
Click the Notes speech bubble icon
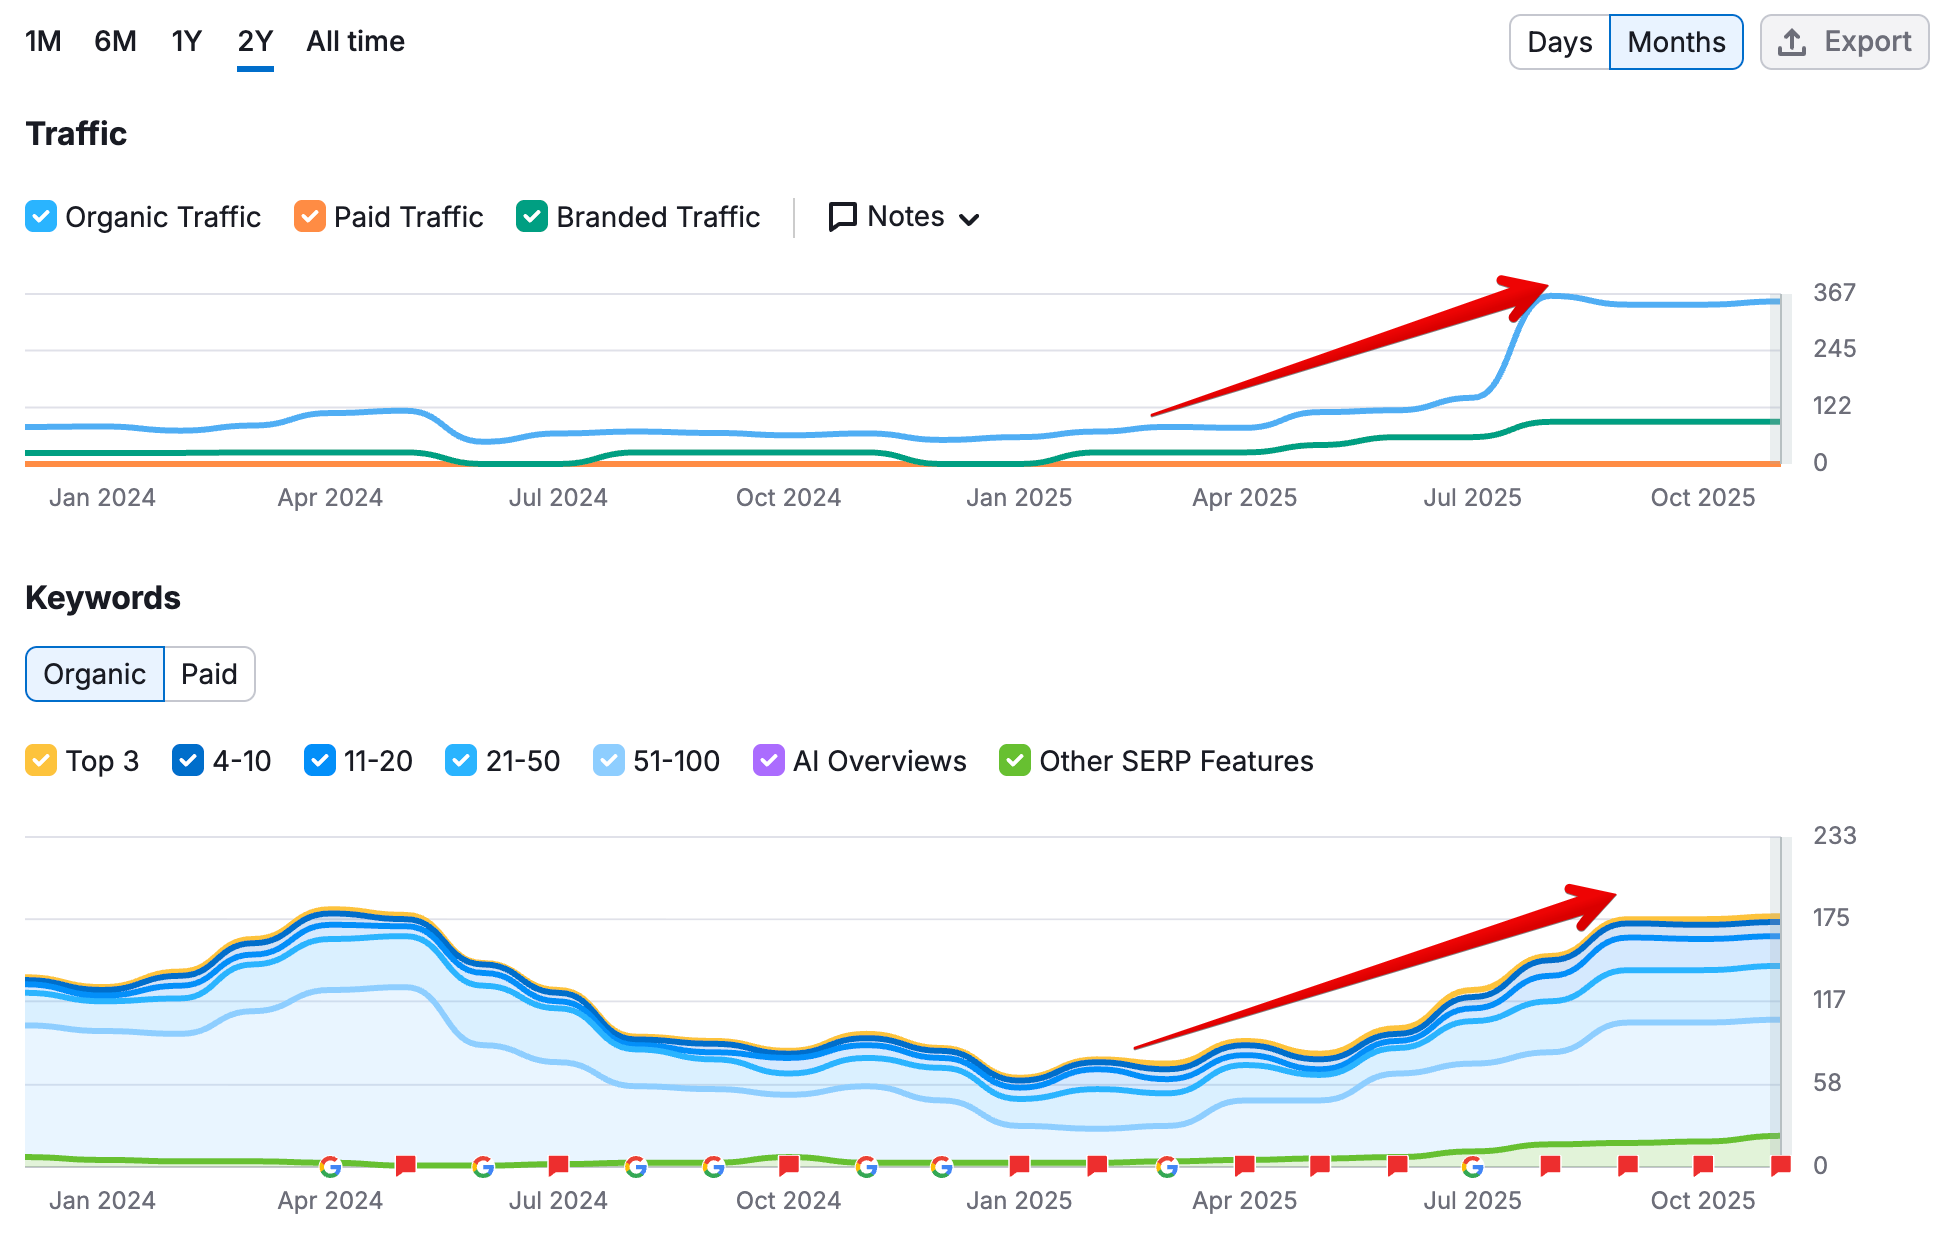tap(843, 216)
